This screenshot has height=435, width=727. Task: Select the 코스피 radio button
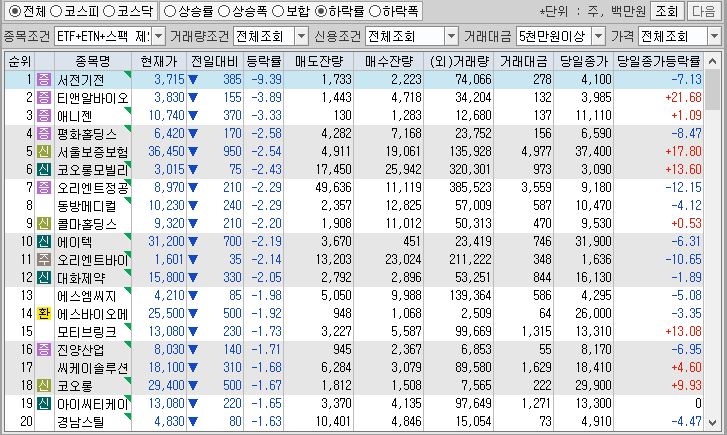(x=56, y=11)
